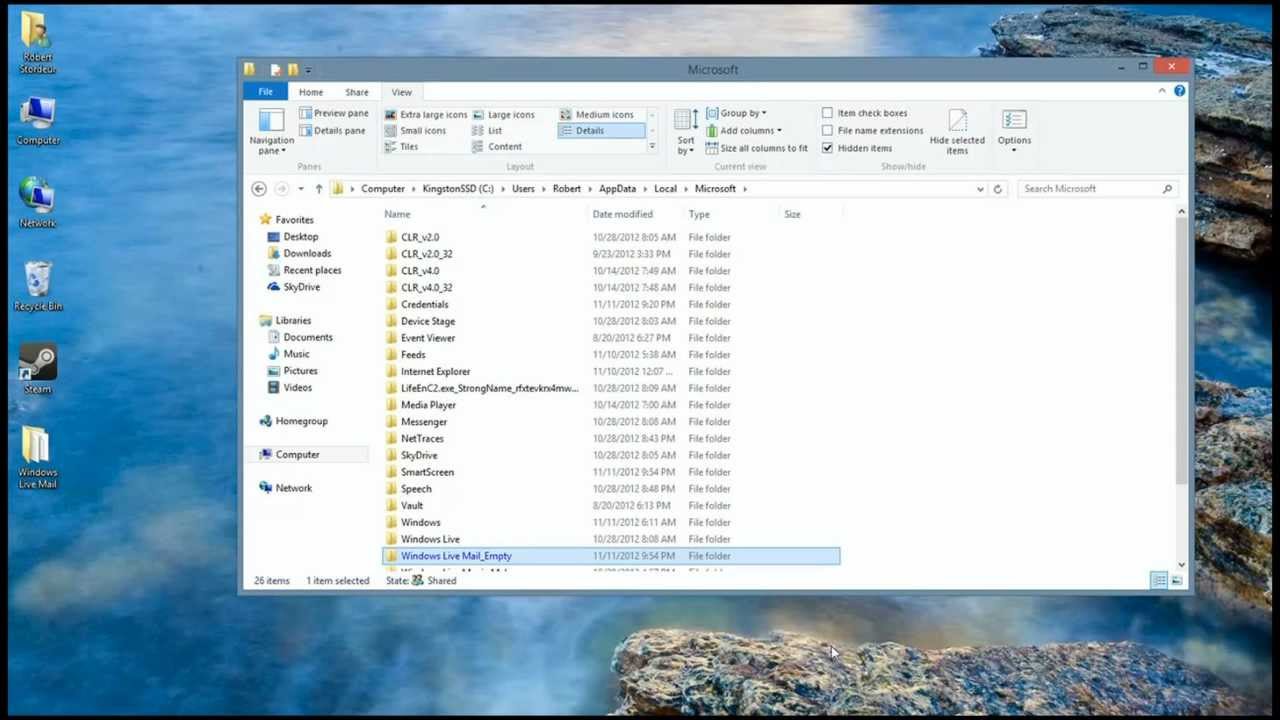Choose Medium icons layout
Screen dimensions: 1280x720
(x=597, y=114)
